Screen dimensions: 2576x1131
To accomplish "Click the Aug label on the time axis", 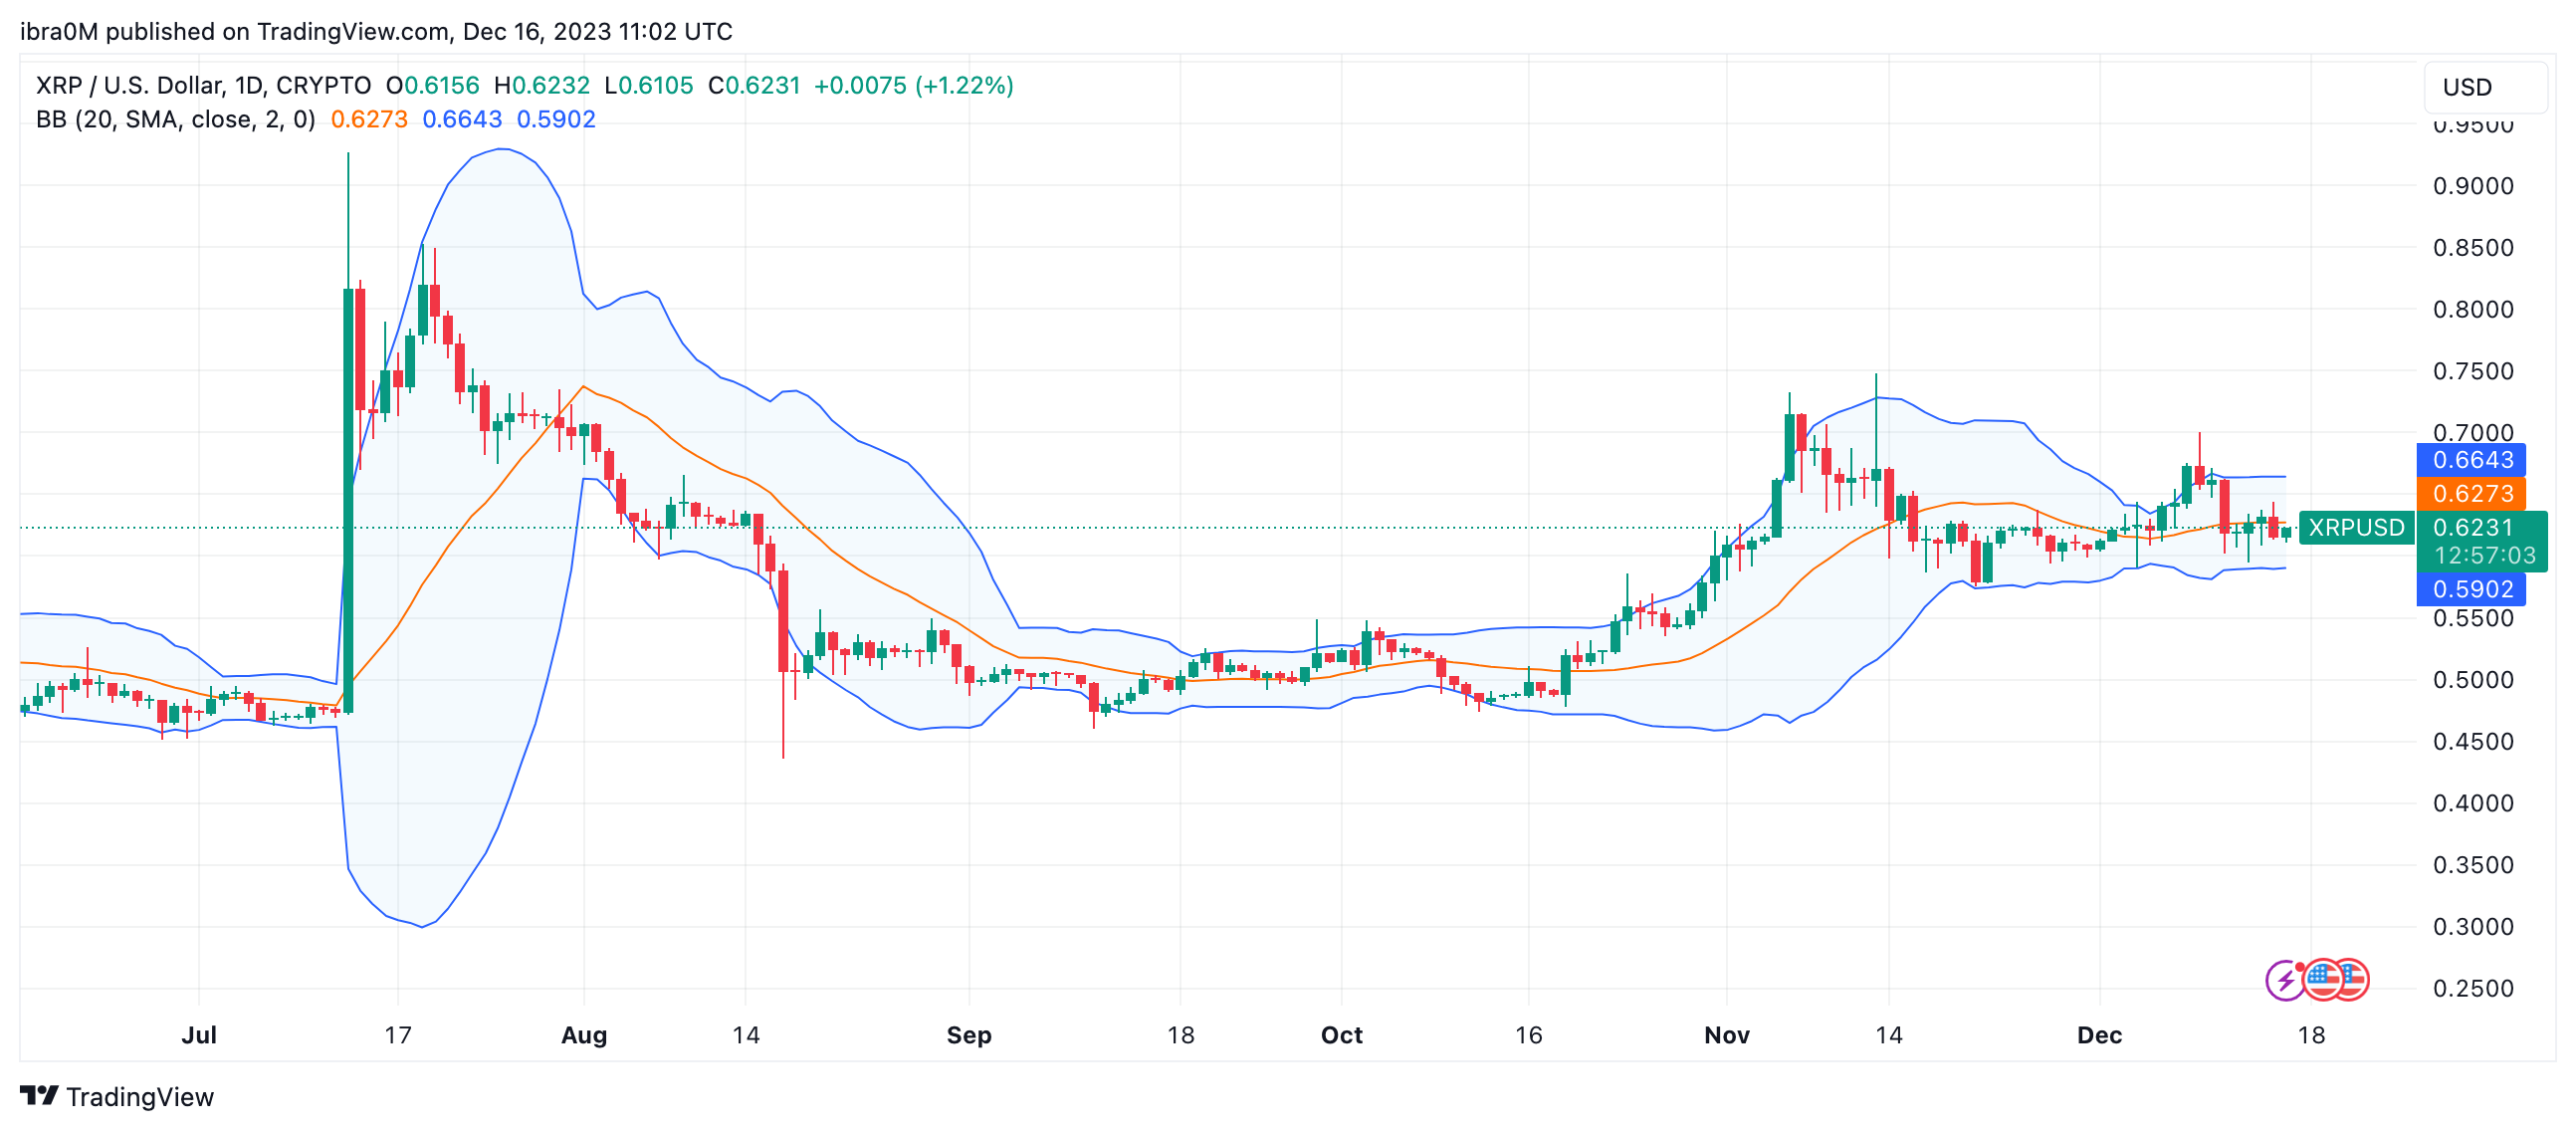I will pos(584,1036).
